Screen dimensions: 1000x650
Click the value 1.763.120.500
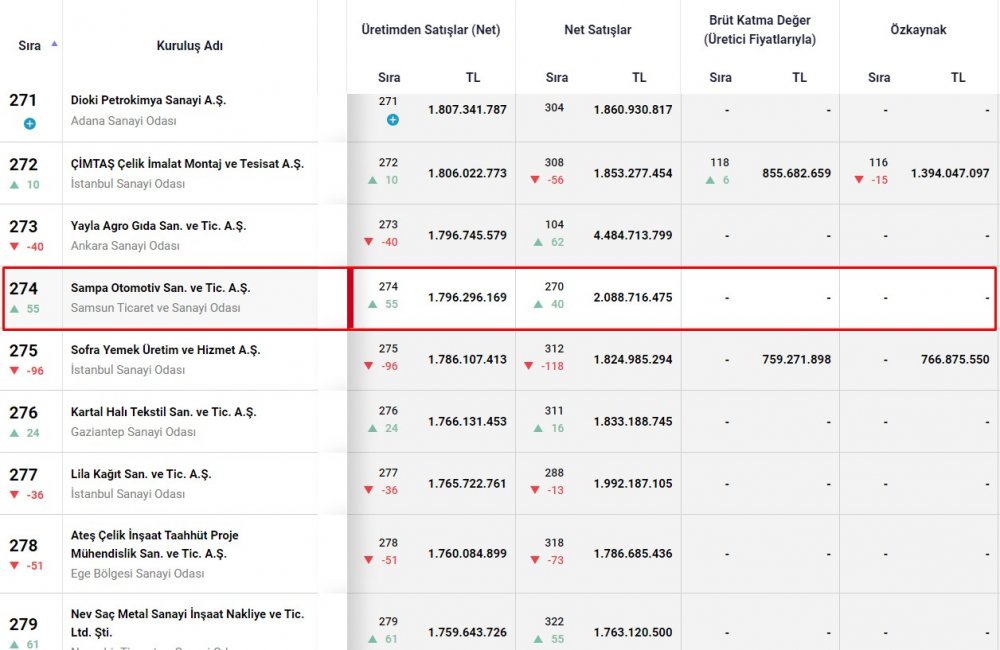click(x=633, y=632)
